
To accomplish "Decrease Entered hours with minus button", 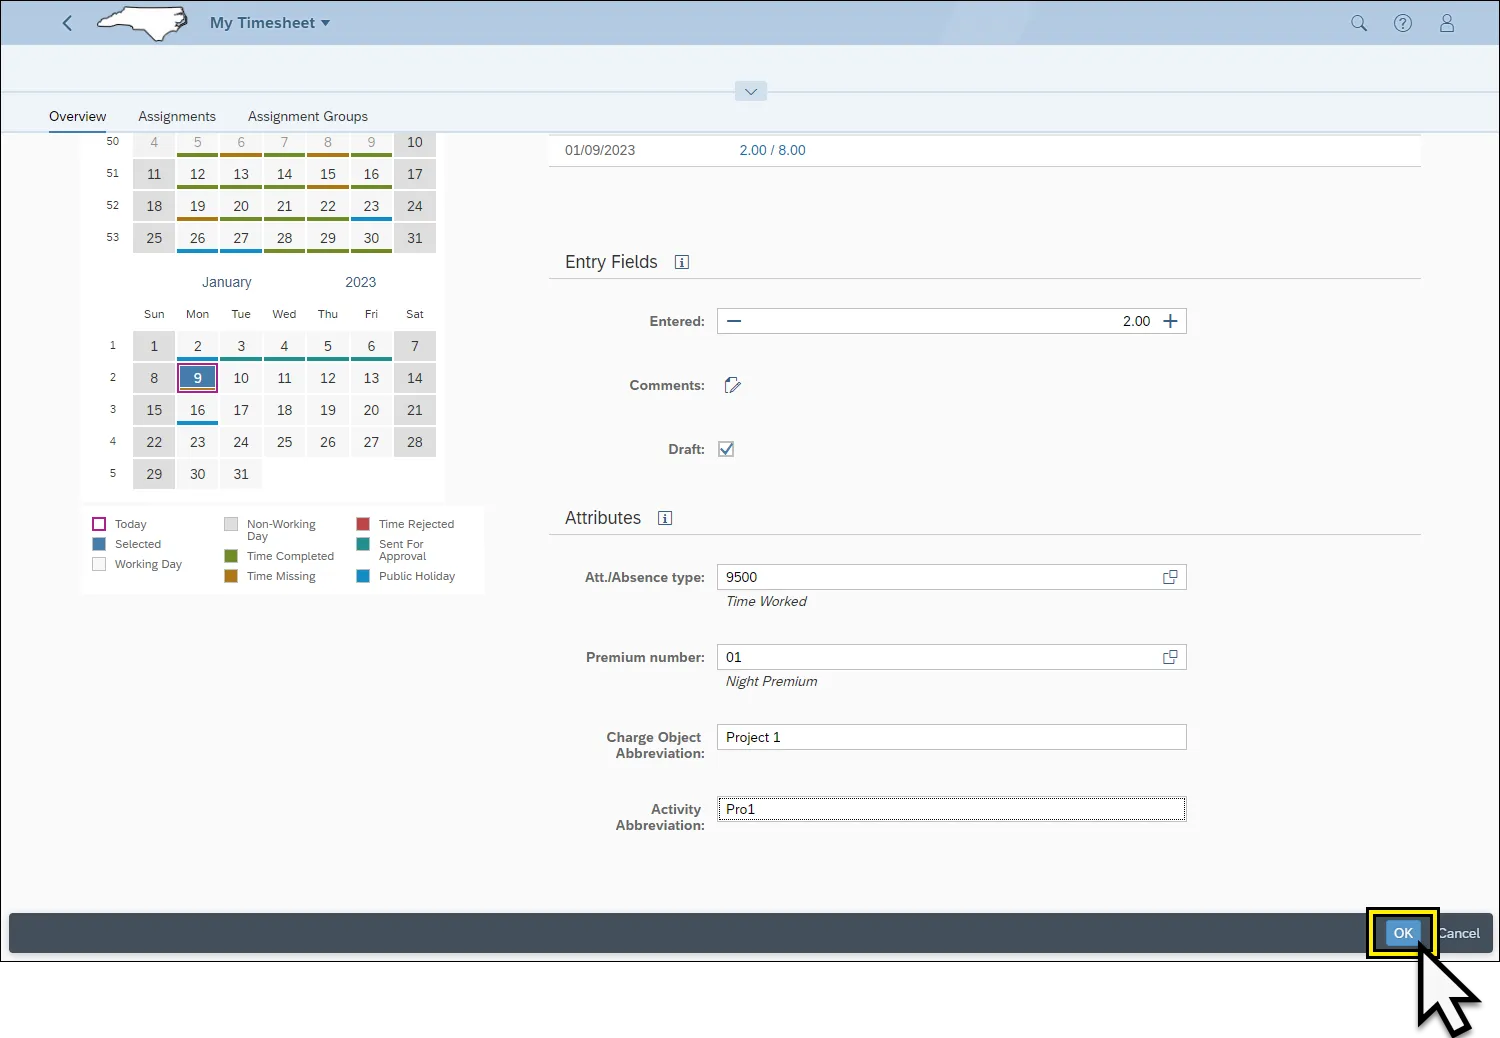I will coord(735,321).
